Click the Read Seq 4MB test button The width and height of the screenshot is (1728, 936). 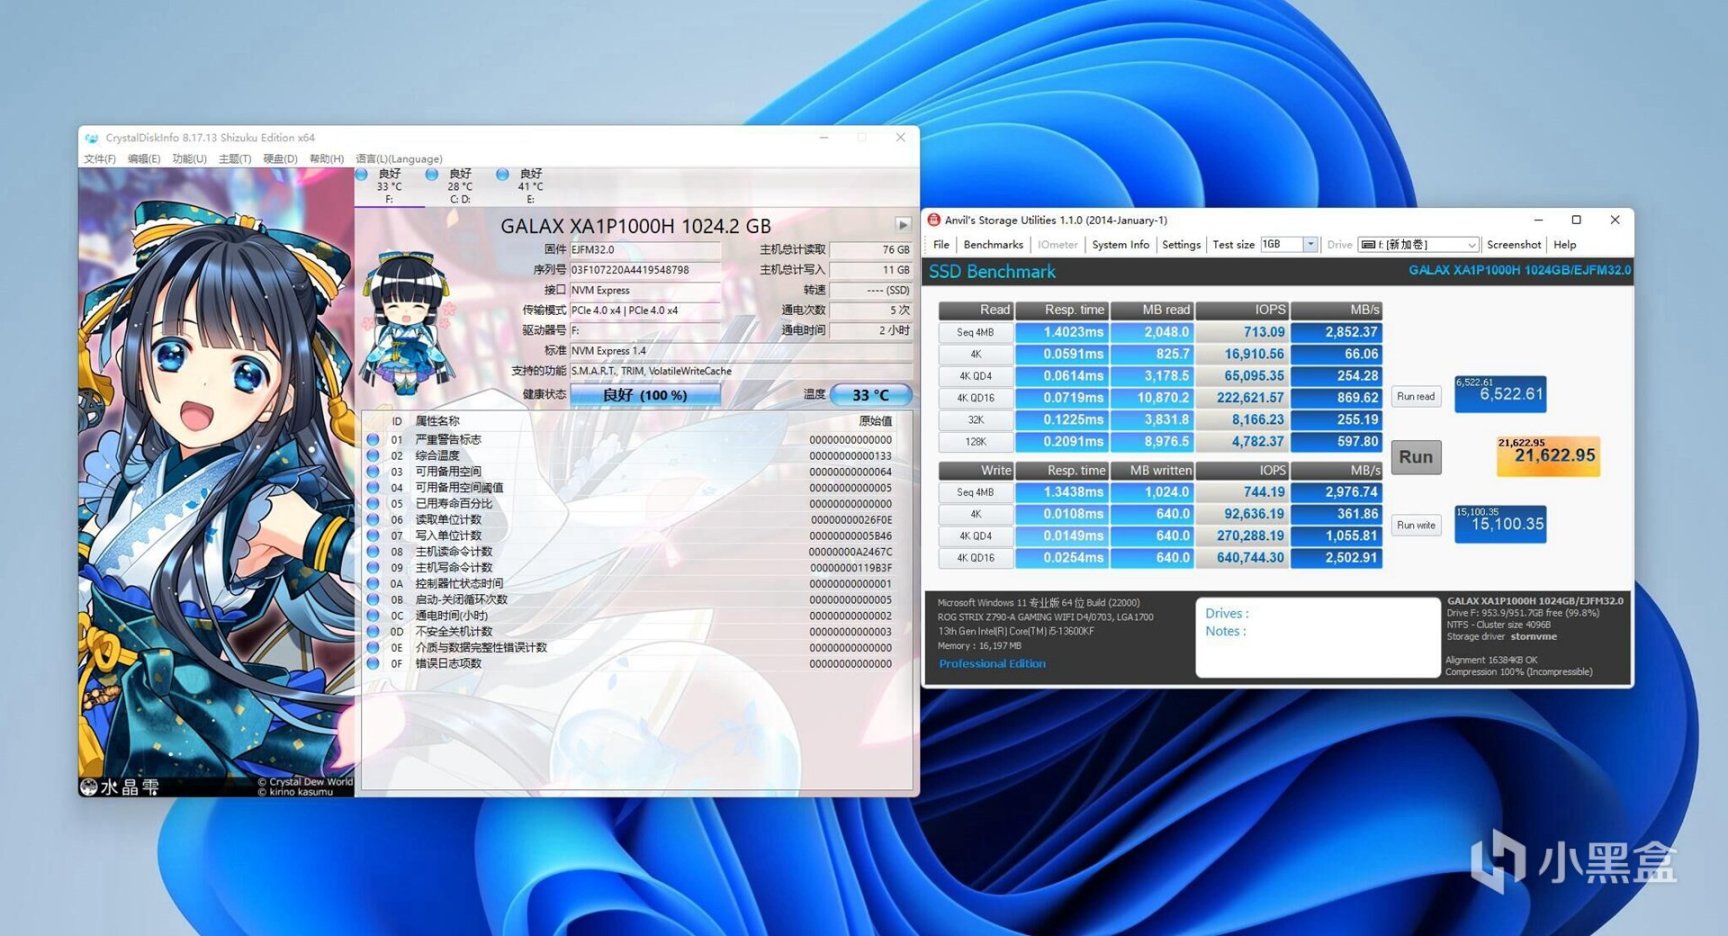976,332
